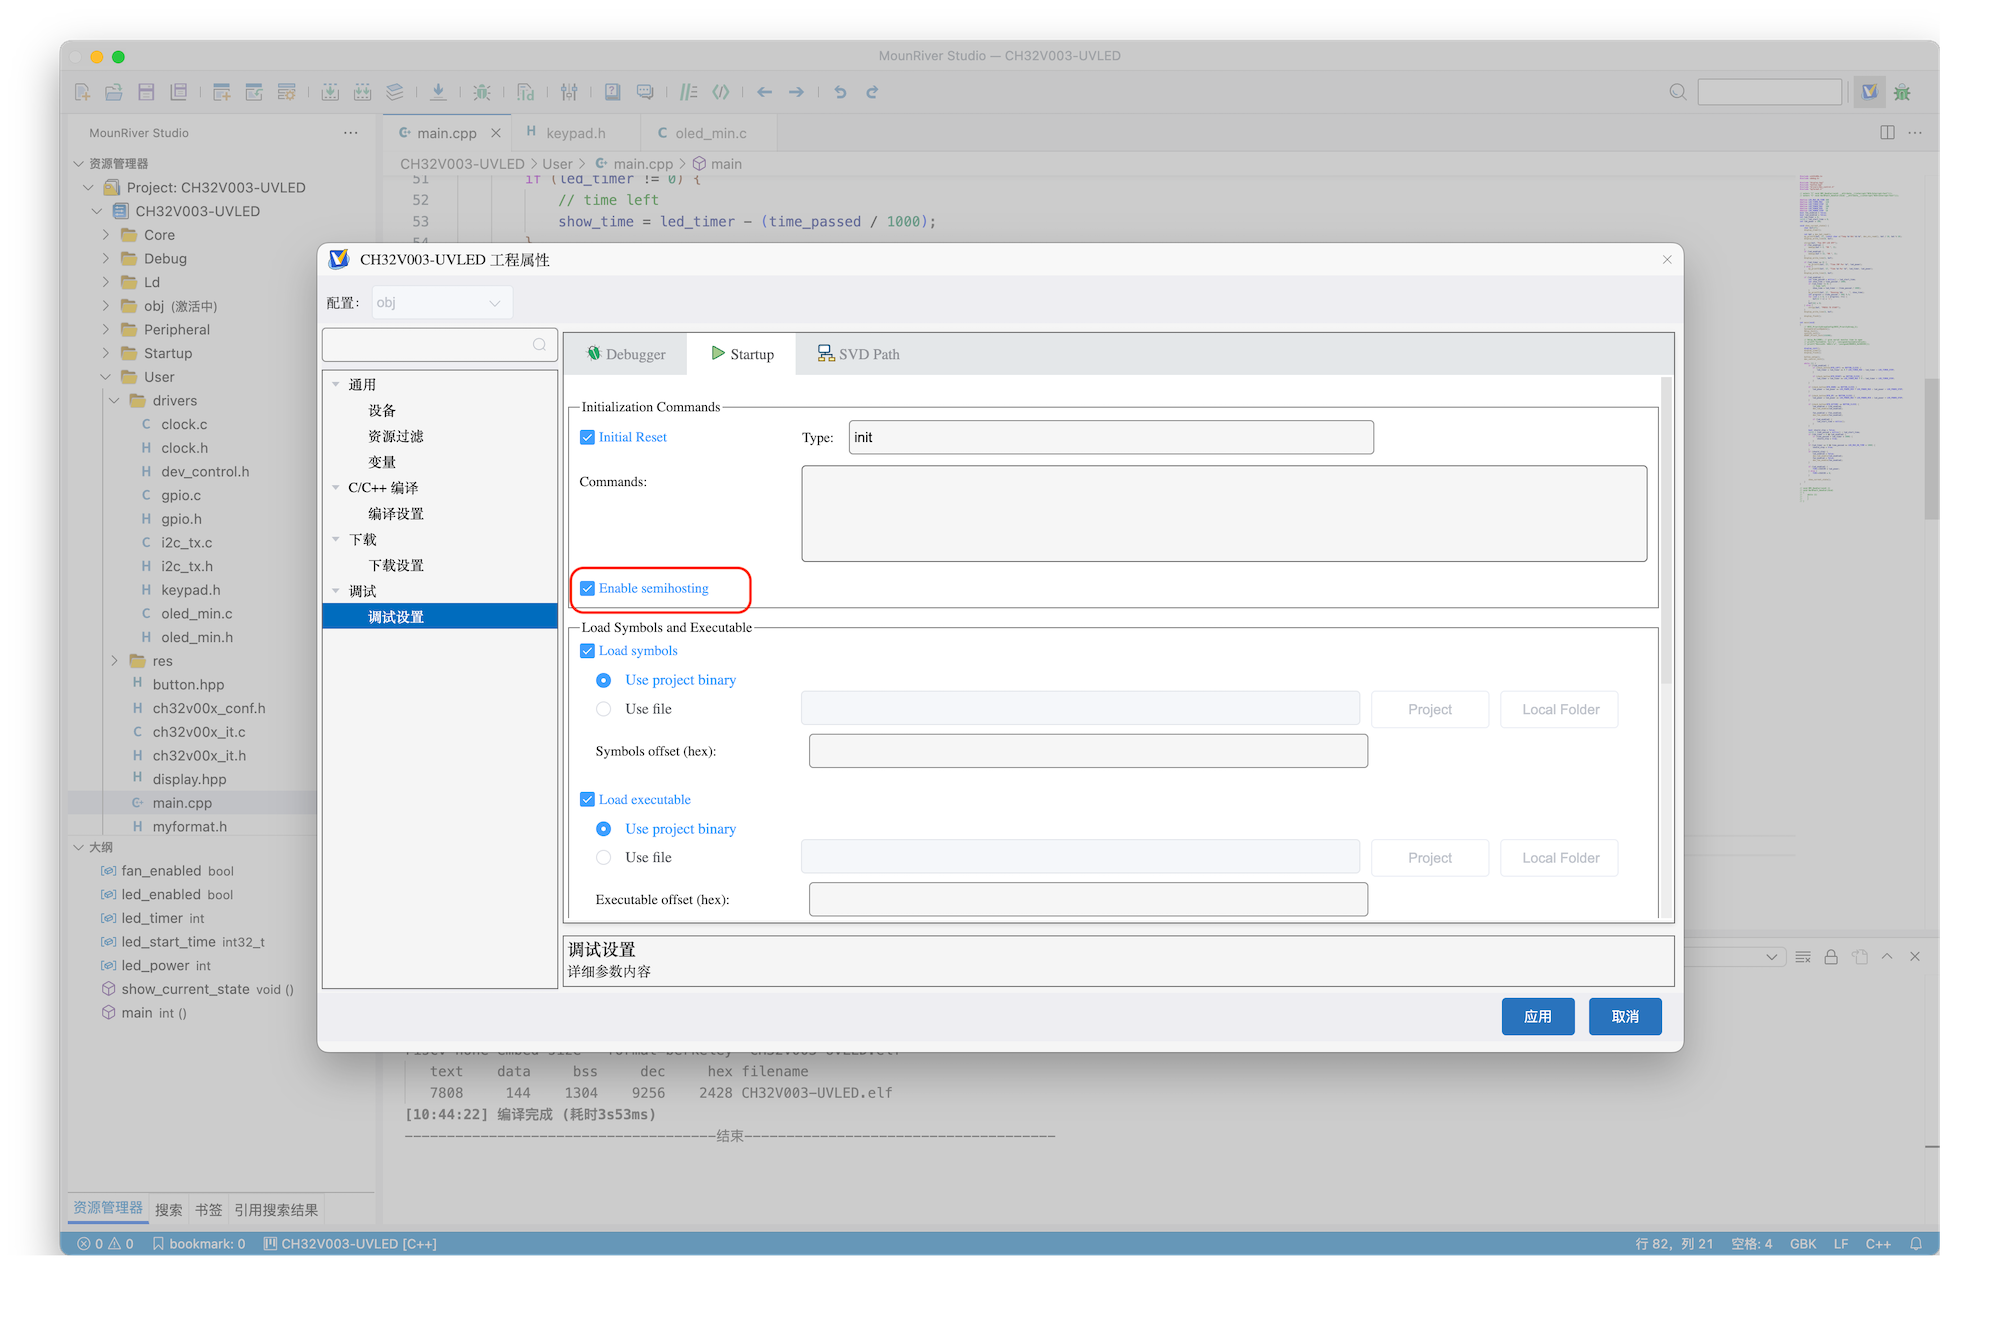The height and width of the screenshot is (1335, 2000).
Task: Select Use file radio under Load symbols
Action: (x=604, y=709)
